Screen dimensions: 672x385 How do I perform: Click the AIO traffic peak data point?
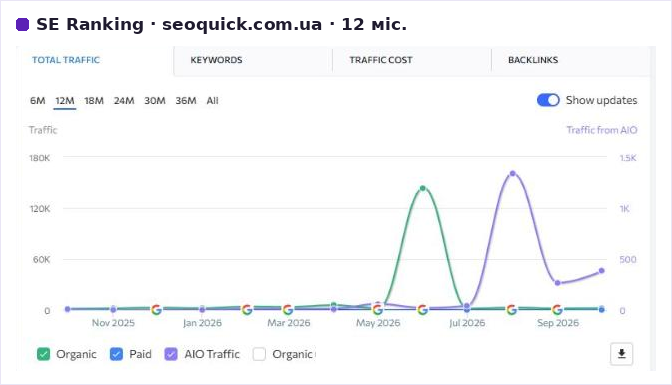coord(513,174)
